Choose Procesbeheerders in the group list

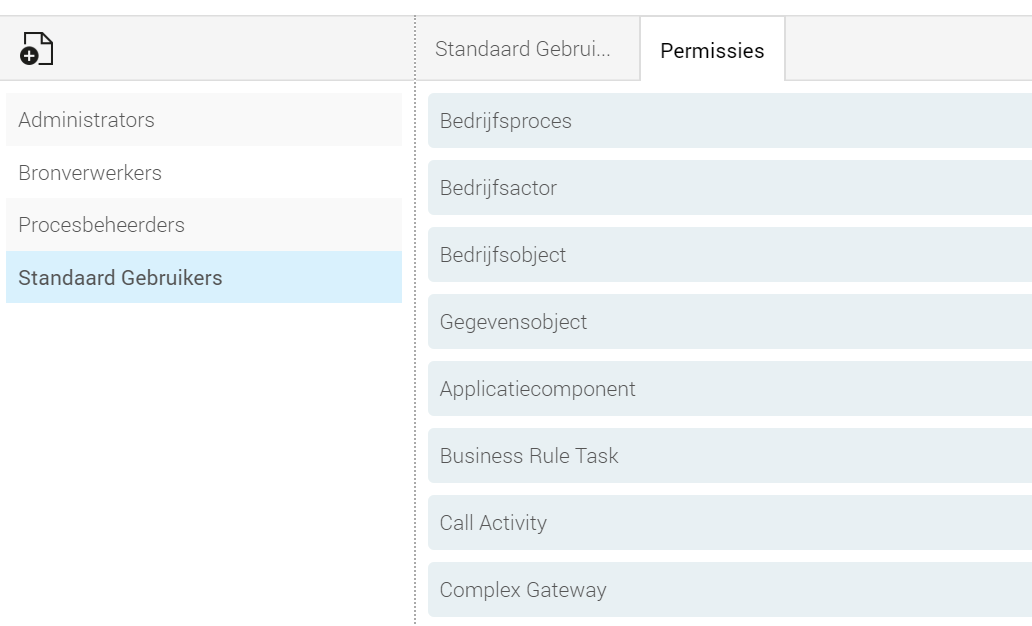click(204, 225)
